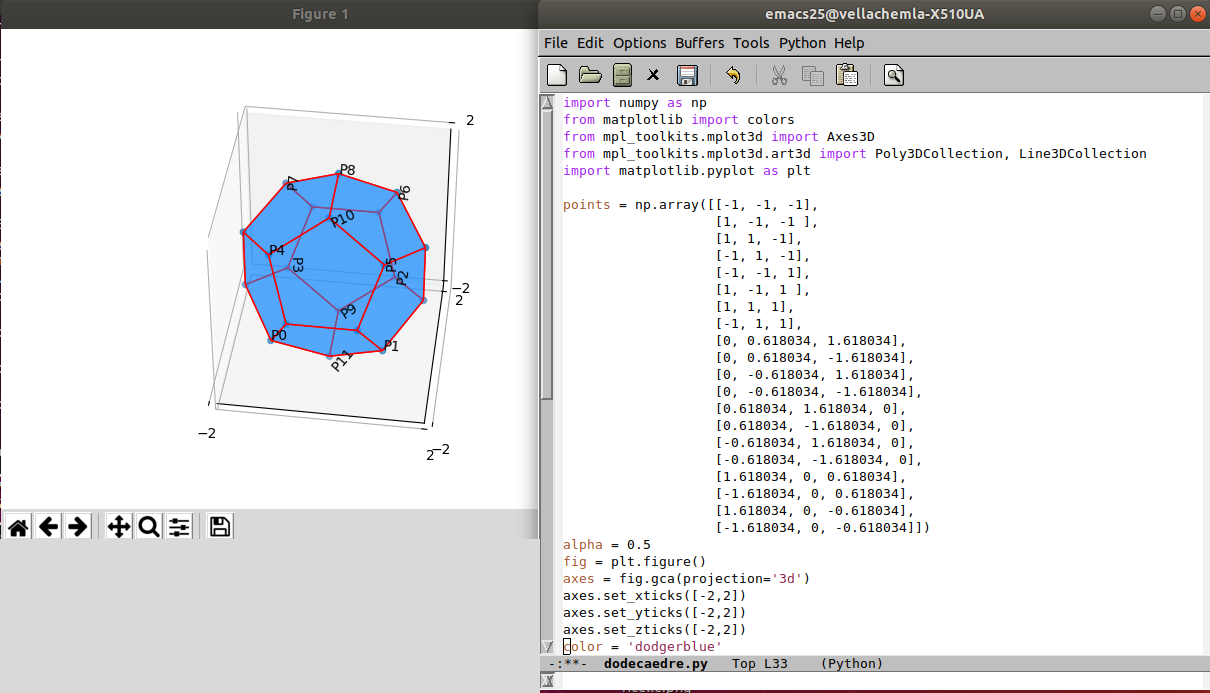Go forward to next plot view
1210x693 pixels.
(78, 526)
